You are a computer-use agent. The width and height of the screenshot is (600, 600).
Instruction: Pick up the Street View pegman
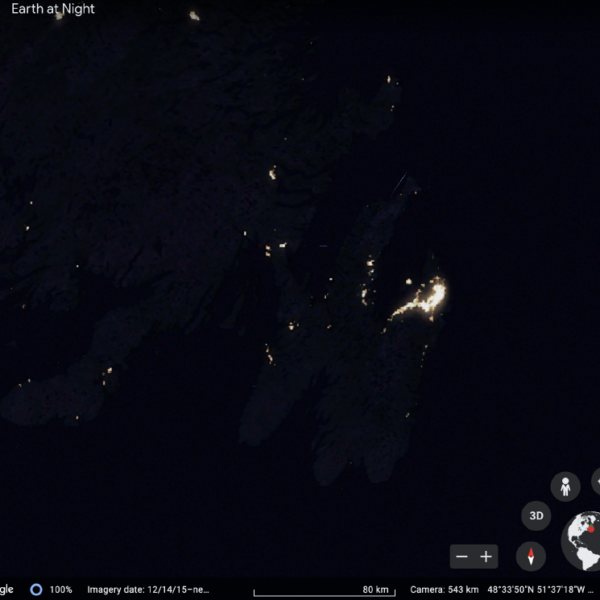565,487
